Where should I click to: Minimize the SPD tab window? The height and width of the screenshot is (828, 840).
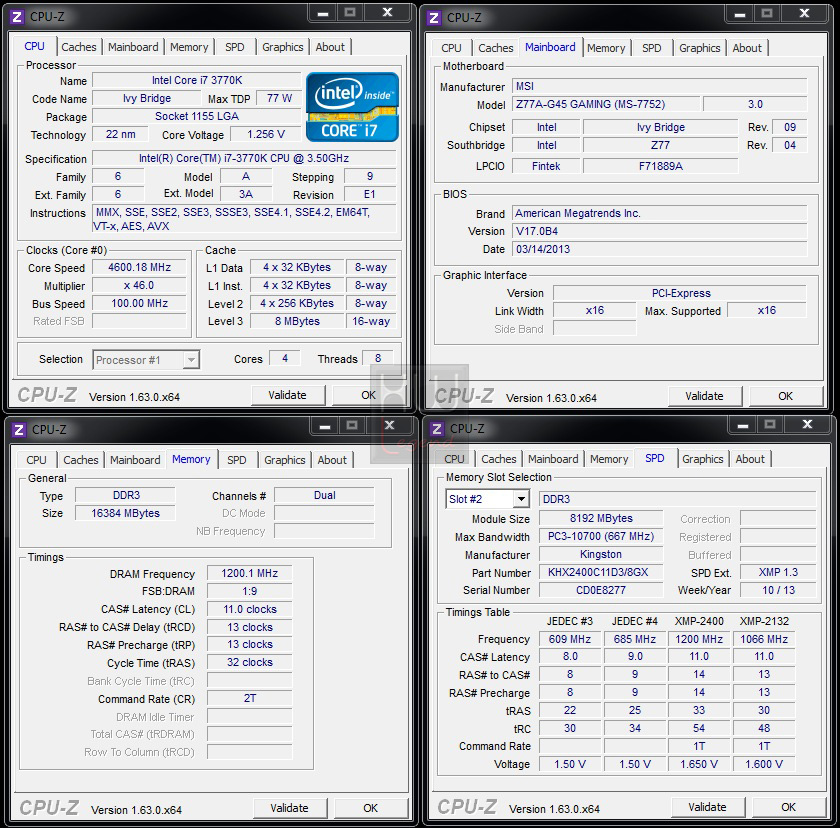tap(743, 426)
